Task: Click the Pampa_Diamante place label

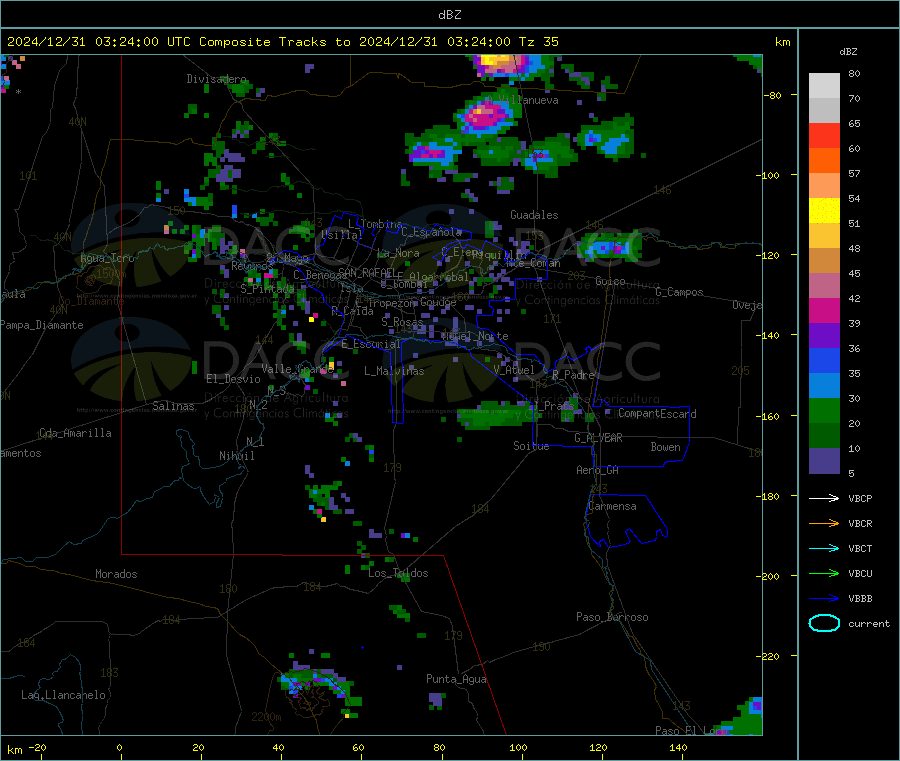Action: (42, 325)
